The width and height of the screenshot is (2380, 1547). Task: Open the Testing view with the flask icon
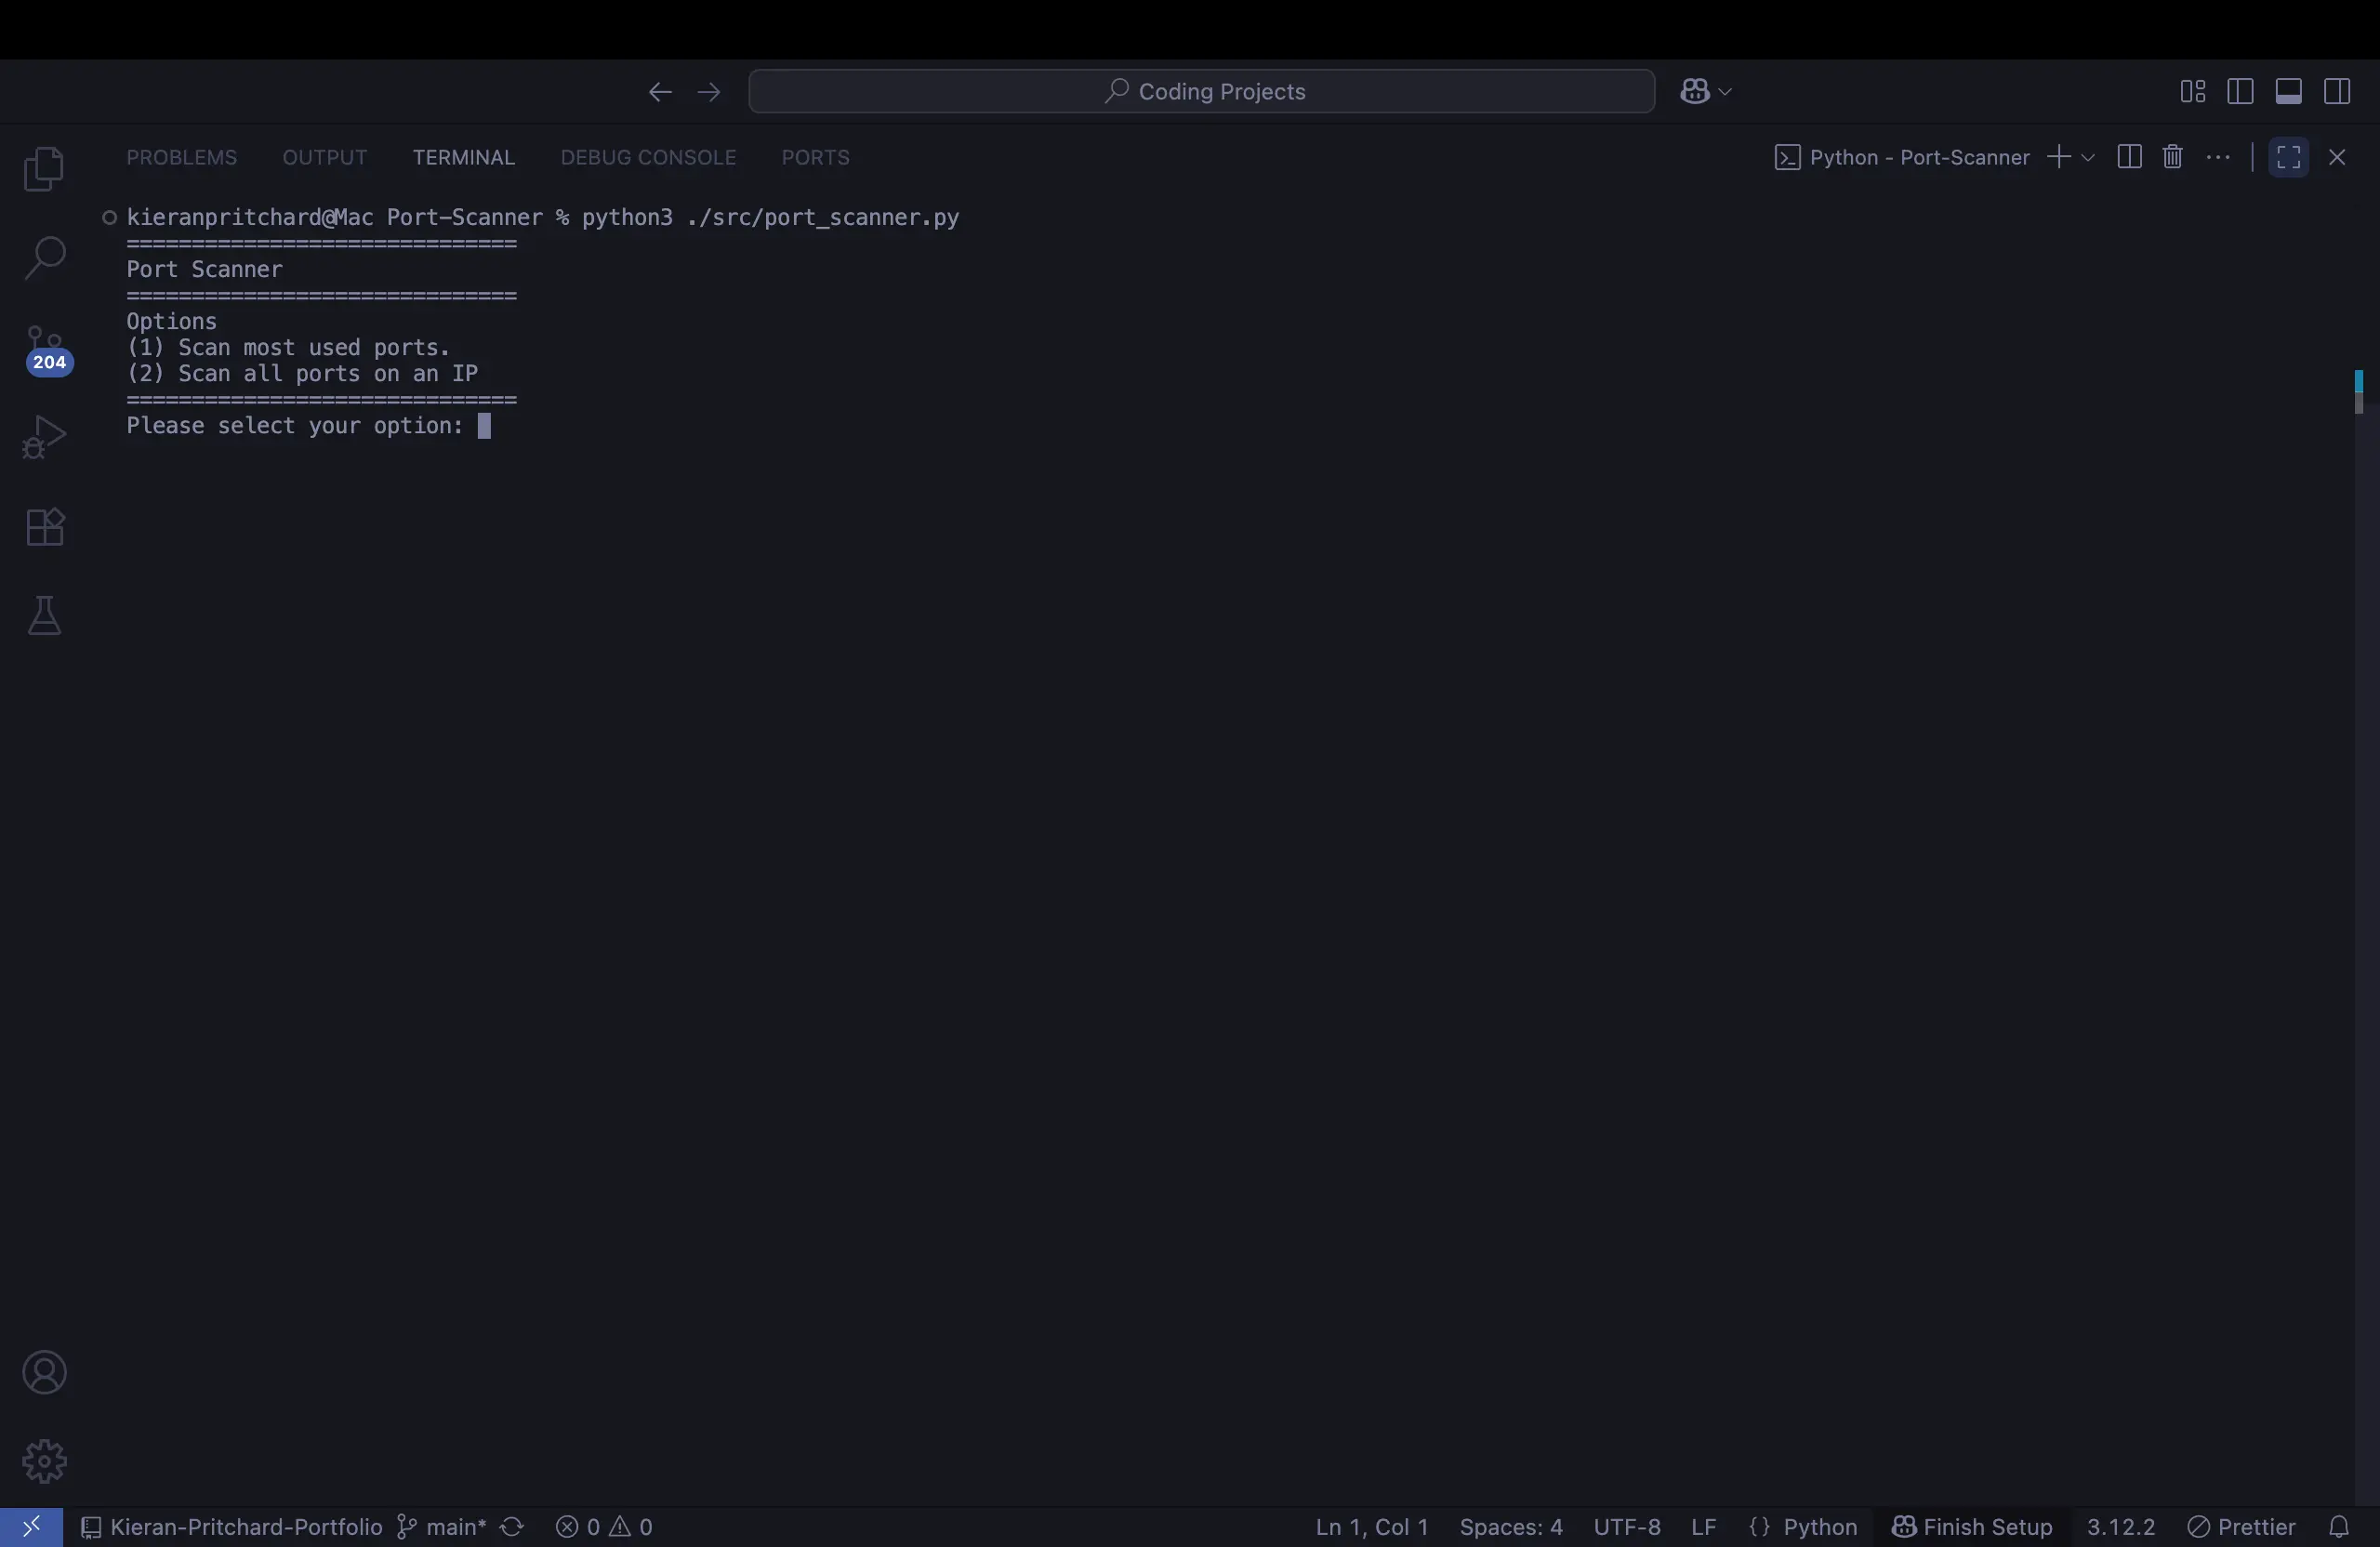tap(44, 616)
